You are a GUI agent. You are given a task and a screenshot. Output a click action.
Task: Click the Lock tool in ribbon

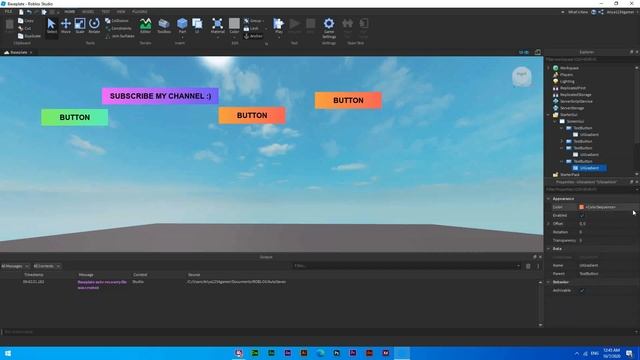tap(251, 28)
